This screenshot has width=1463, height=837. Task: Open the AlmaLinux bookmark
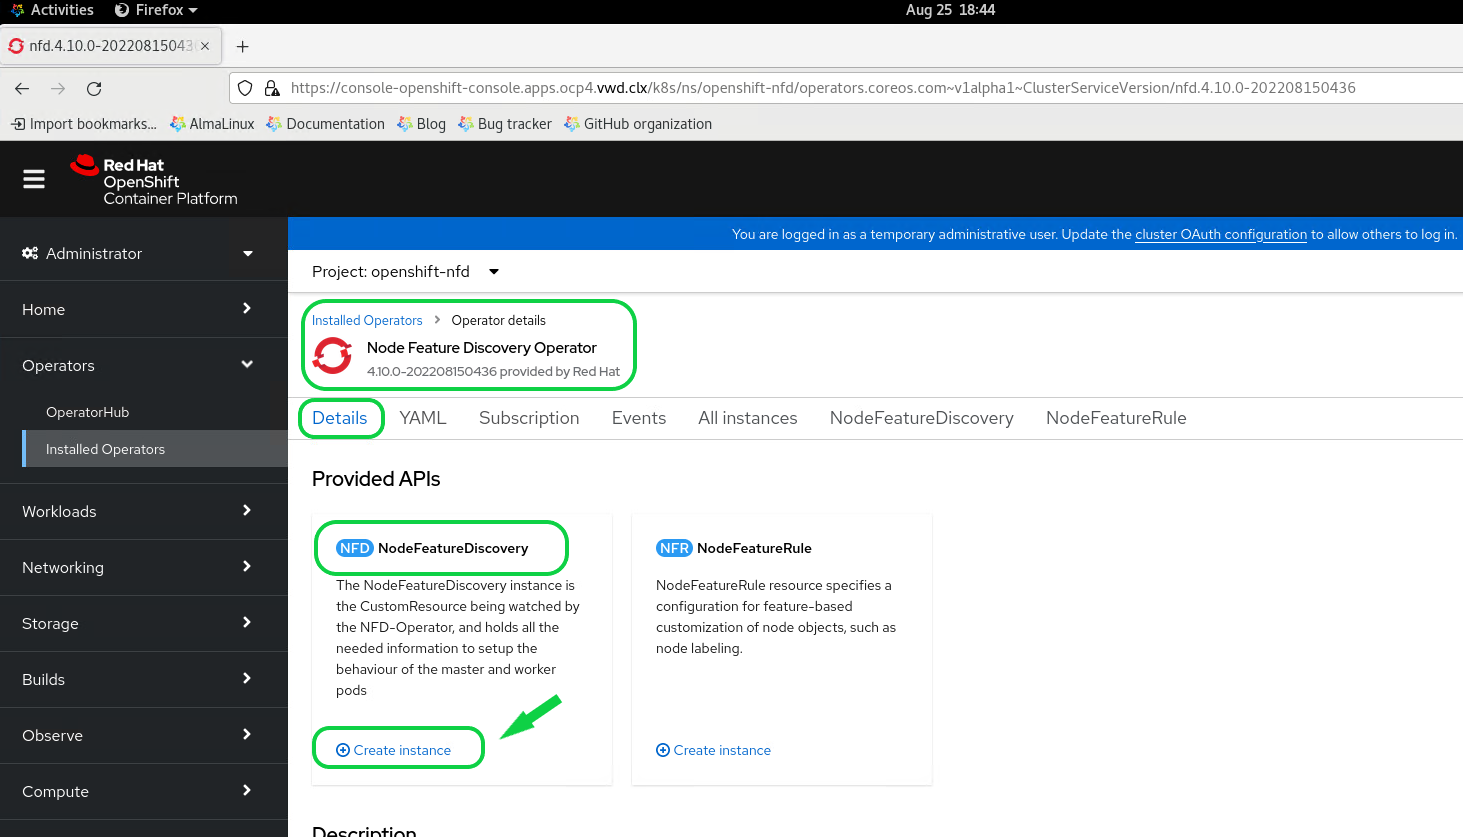pyautogui.click(x=212, y=124)
